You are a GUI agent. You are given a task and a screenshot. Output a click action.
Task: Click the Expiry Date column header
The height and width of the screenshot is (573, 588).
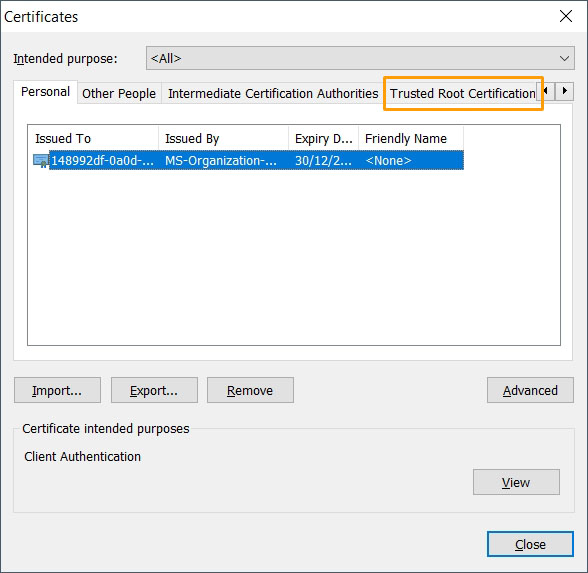[324, 138]
